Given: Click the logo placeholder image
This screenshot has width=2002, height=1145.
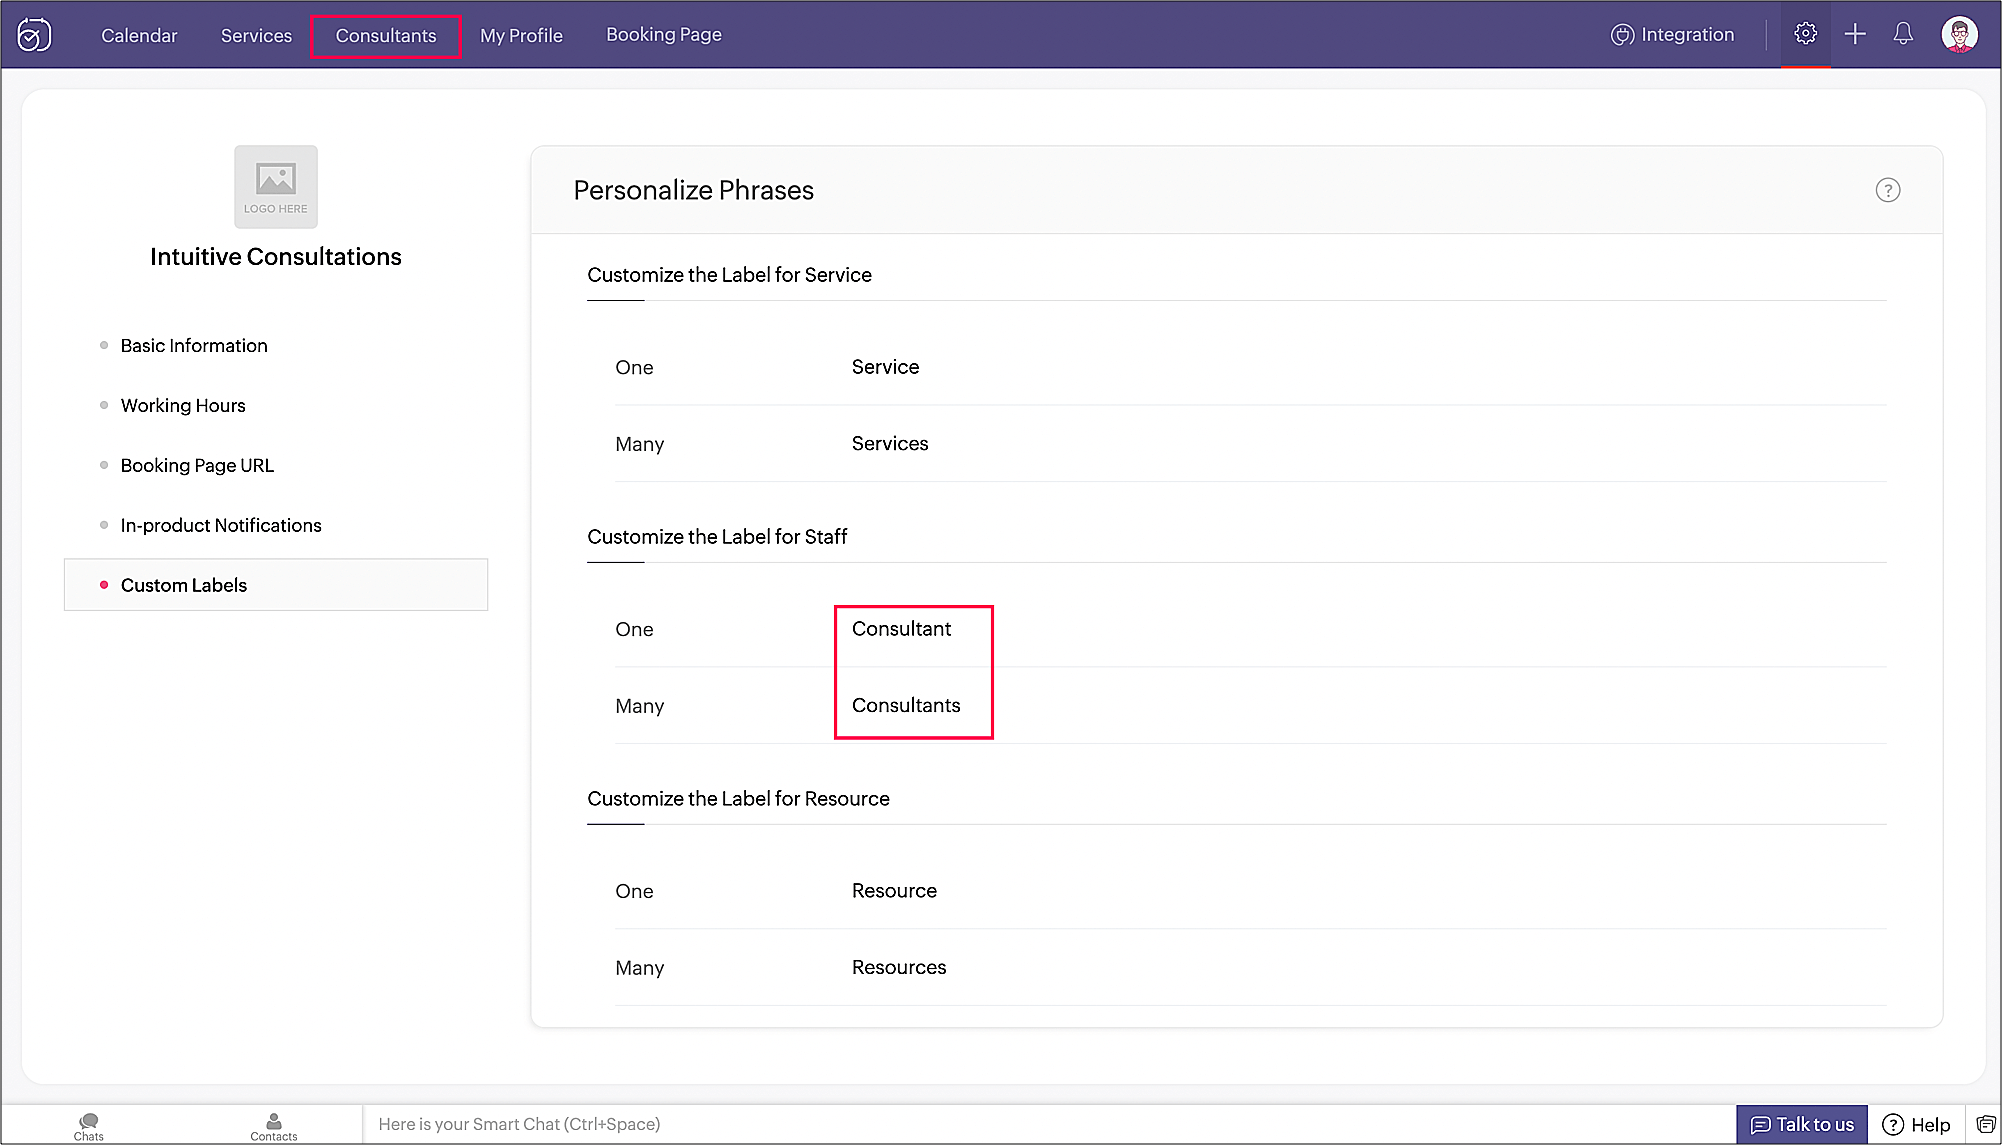Looking at the screenshot, I should [276, 187].
